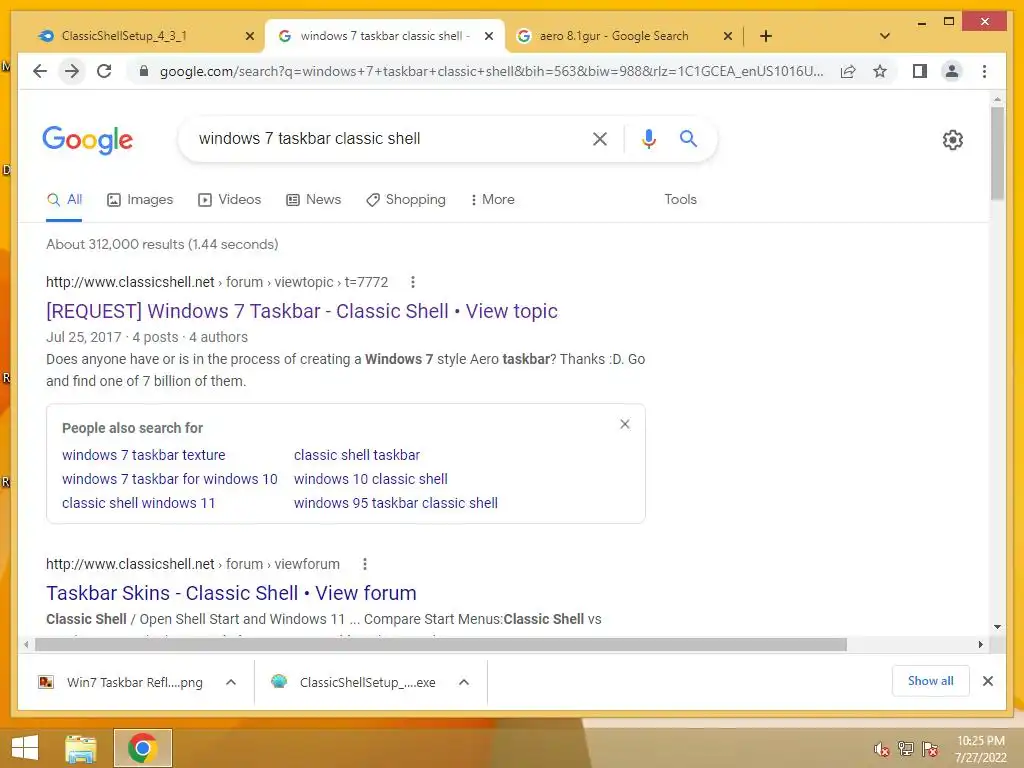Image resolution: width=1024 pixels, height=768 pixels.
Task: Click the scroll down arrow
Action: coord(997,627)
